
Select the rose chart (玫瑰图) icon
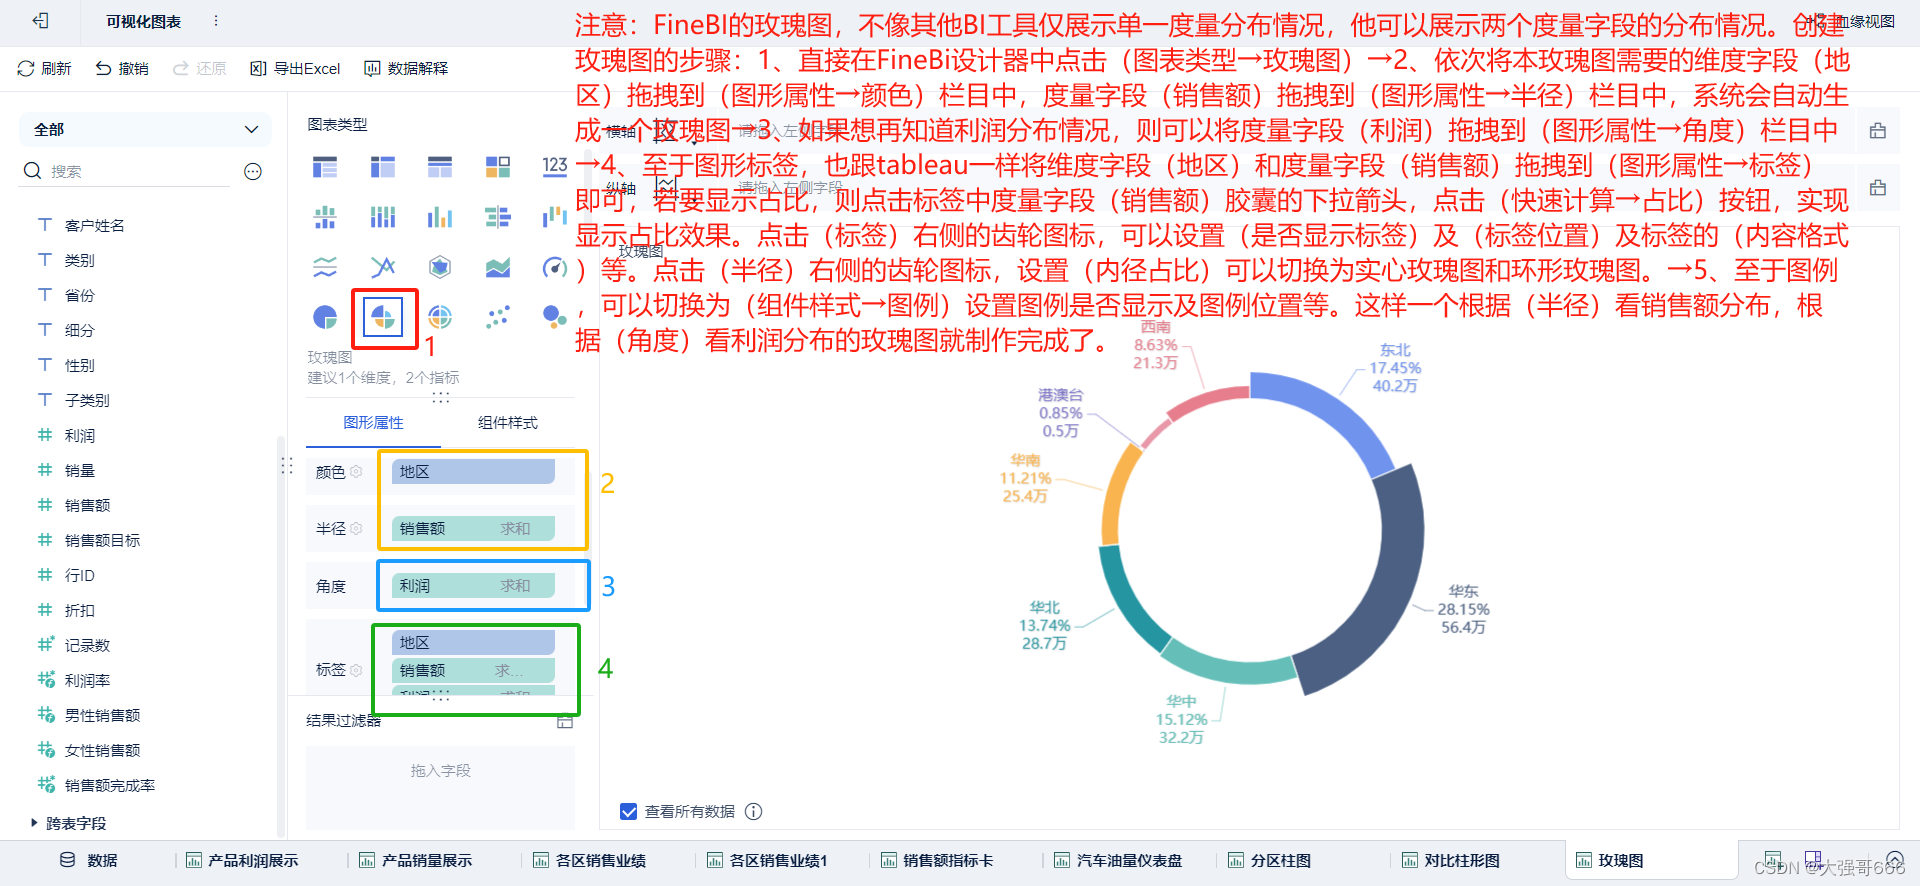(x=383, y=318)
